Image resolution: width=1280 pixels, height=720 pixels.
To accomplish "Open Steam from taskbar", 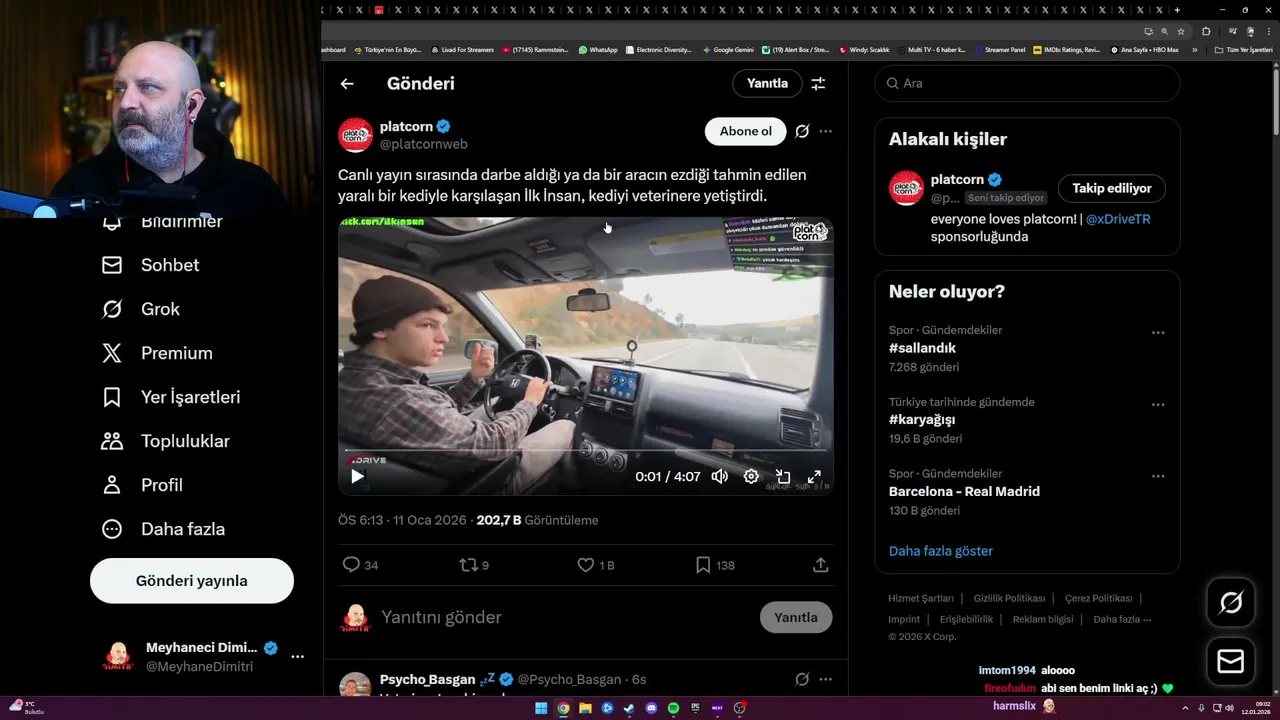I will coord(629,708).
